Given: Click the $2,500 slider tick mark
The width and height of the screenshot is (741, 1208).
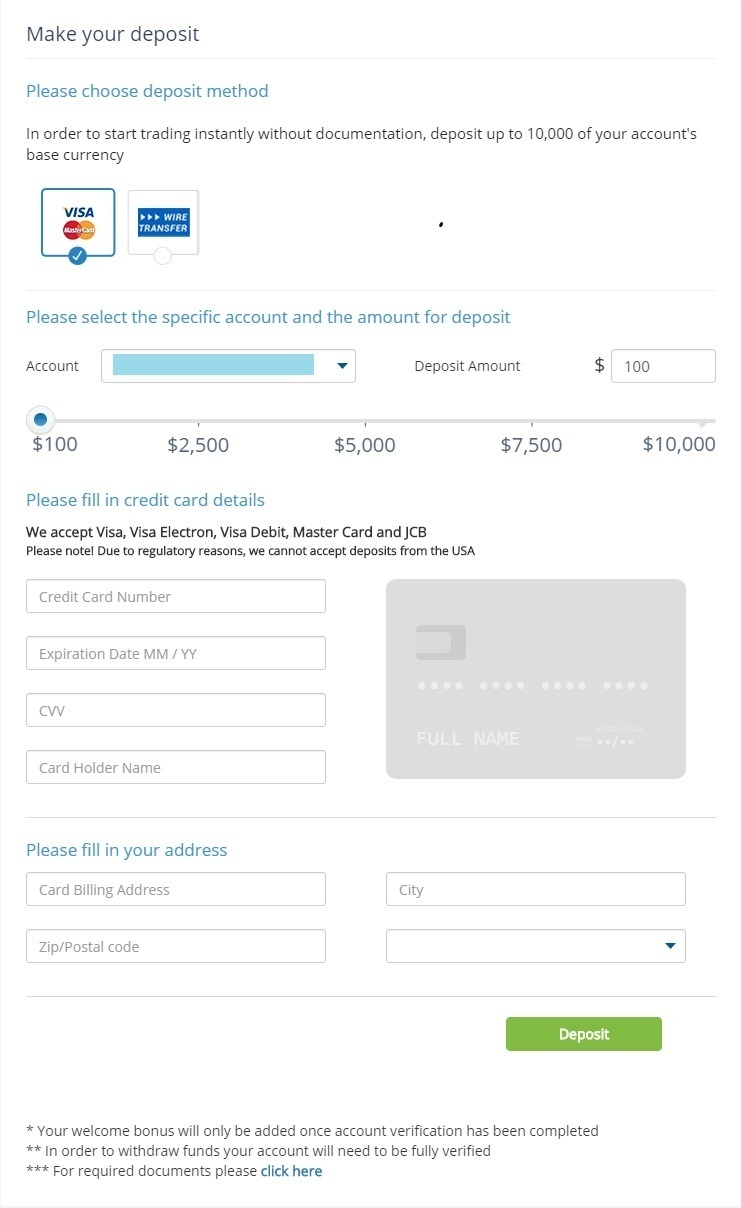Looking at the screenshot, I should tap(198, 422).
